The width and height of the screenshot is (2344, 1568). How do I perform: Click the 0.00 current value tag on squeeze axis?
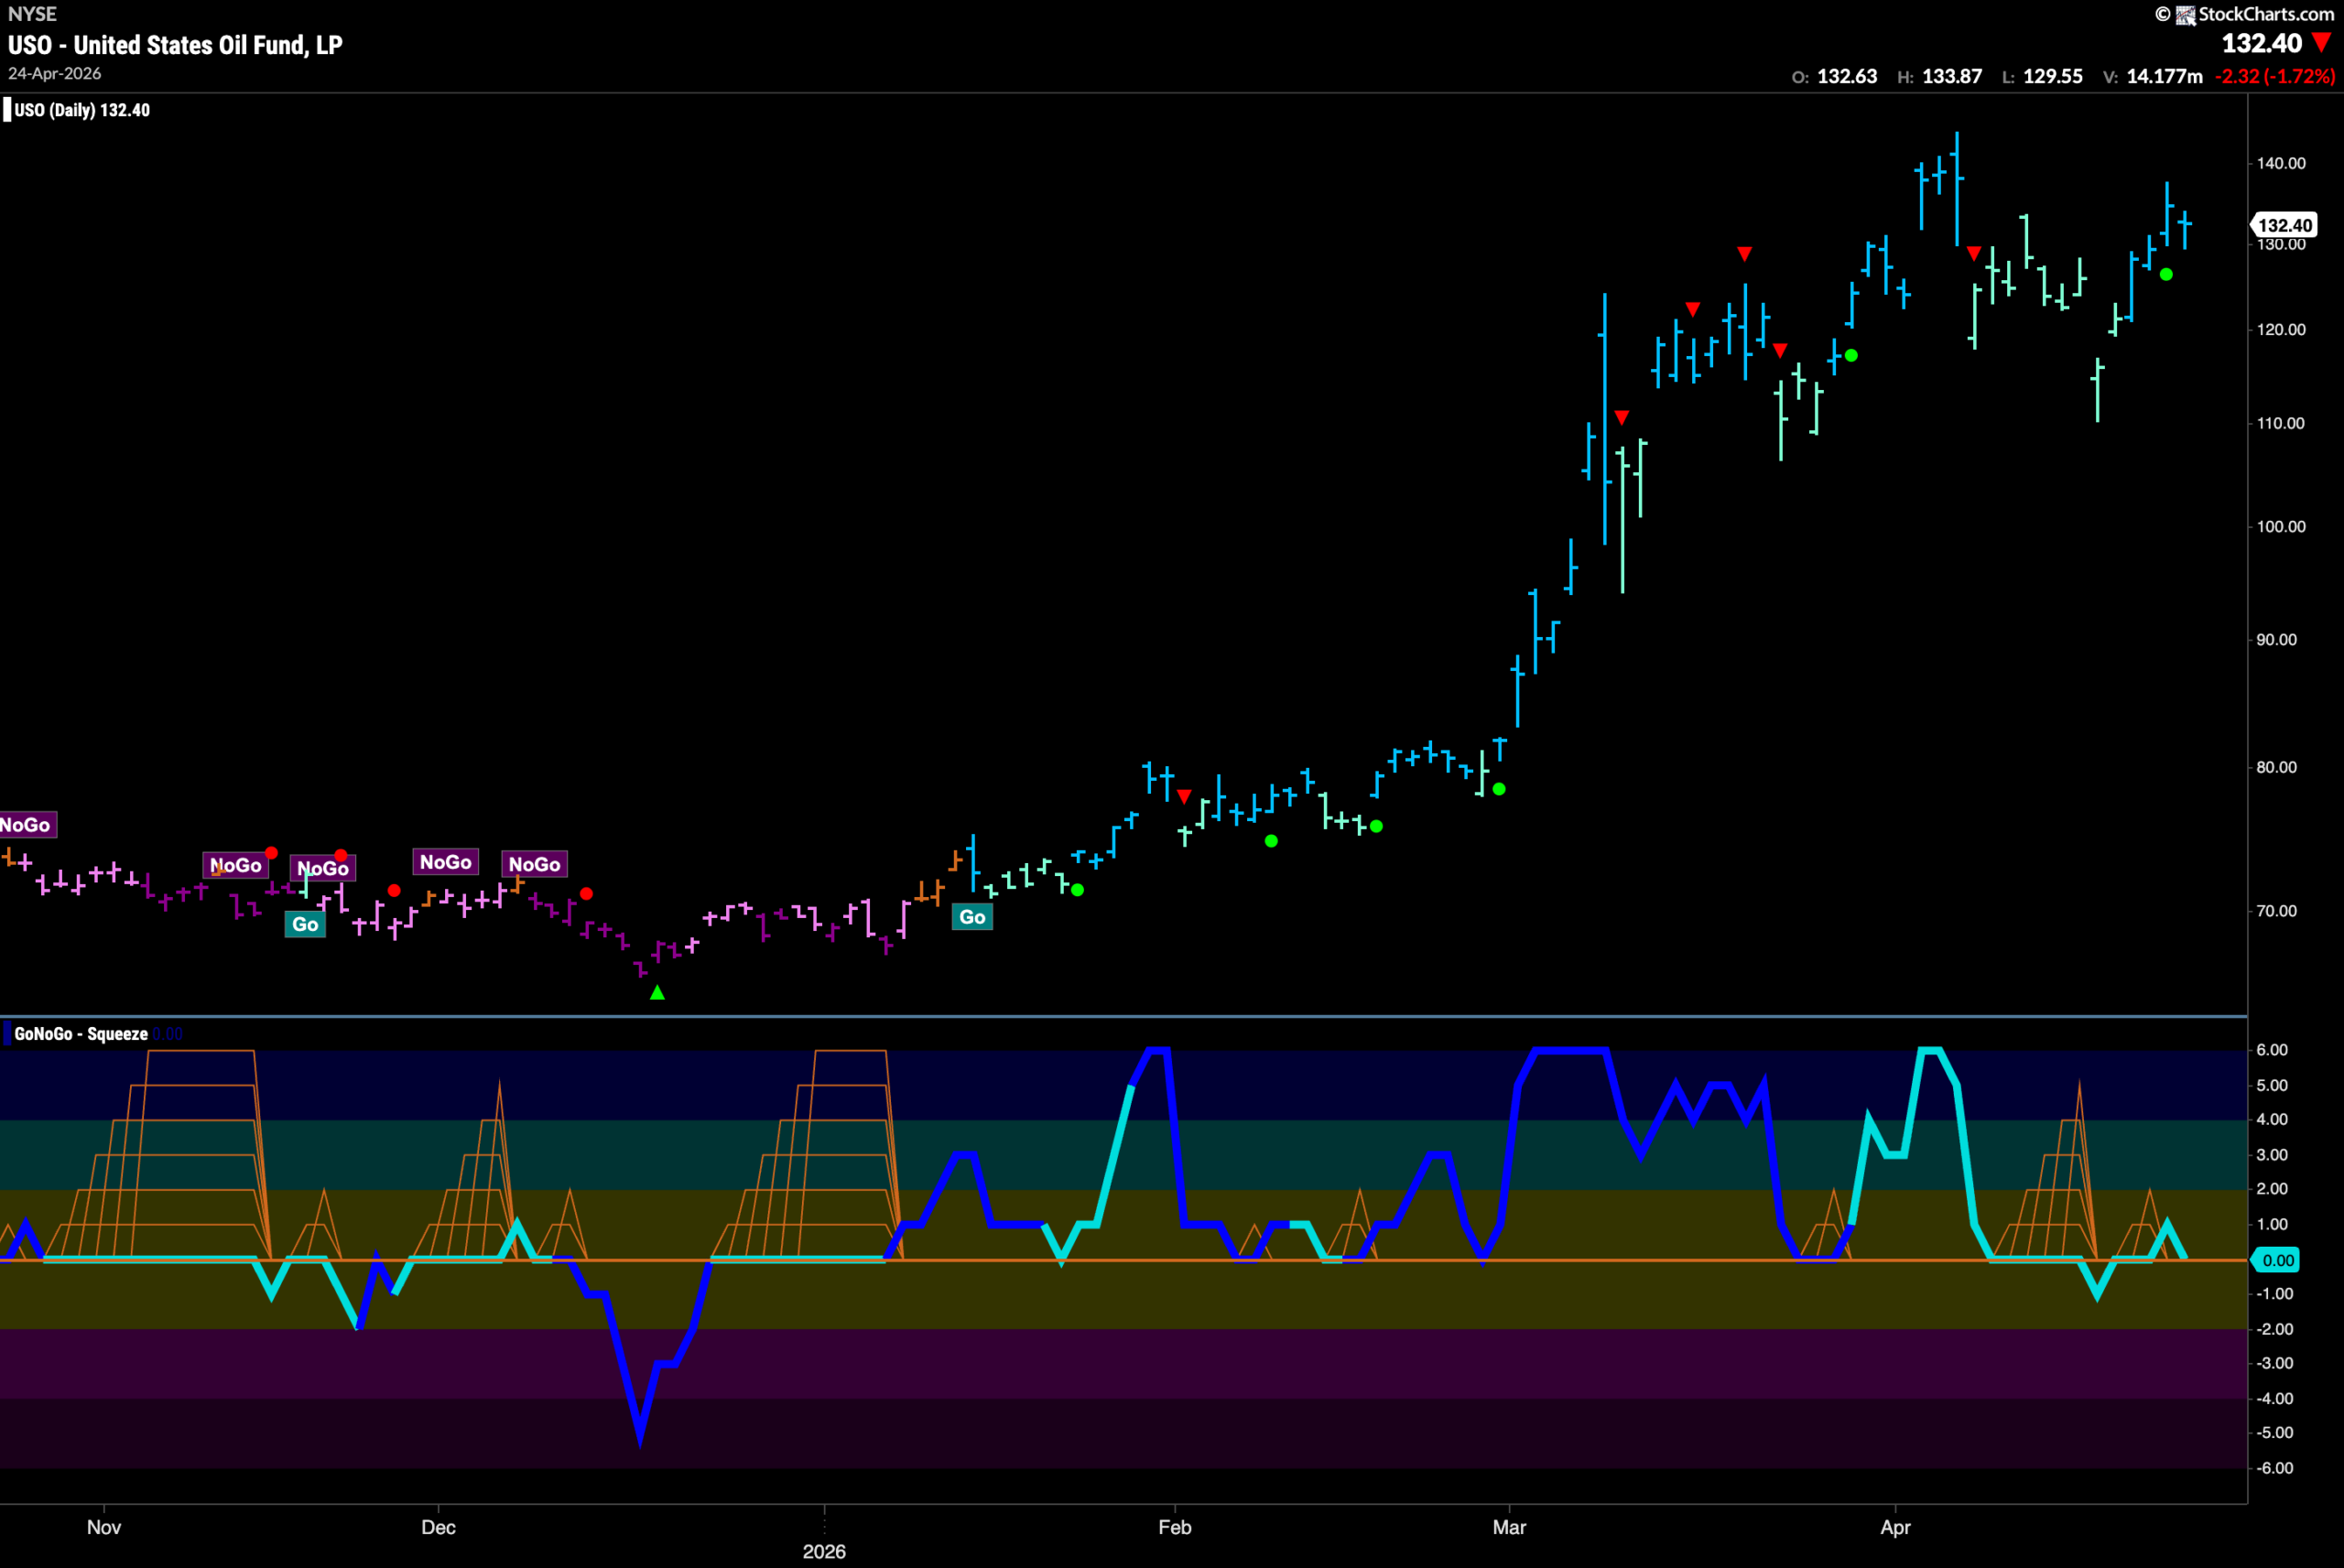2276,1260
